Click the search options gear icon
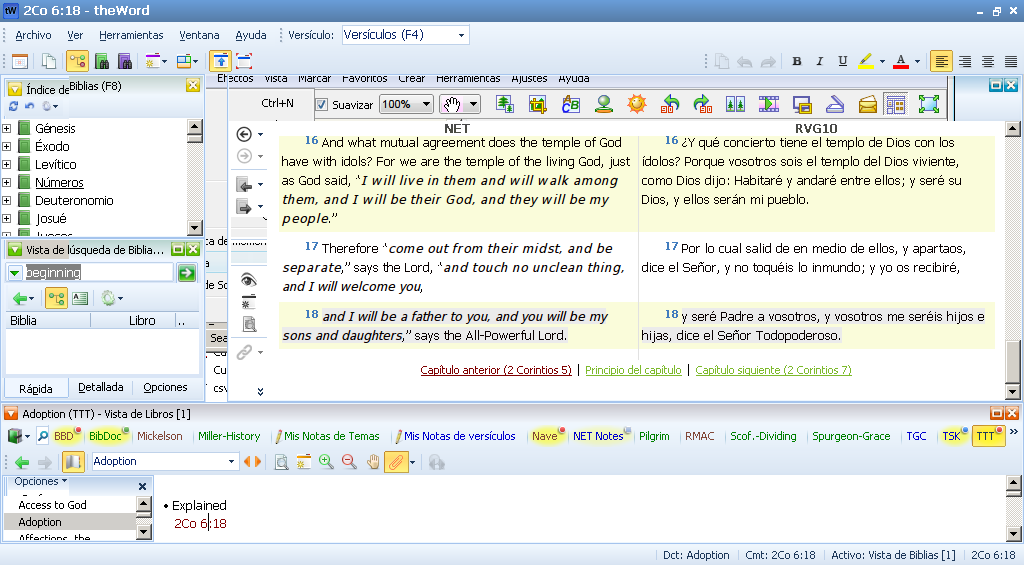 [108, 298]
